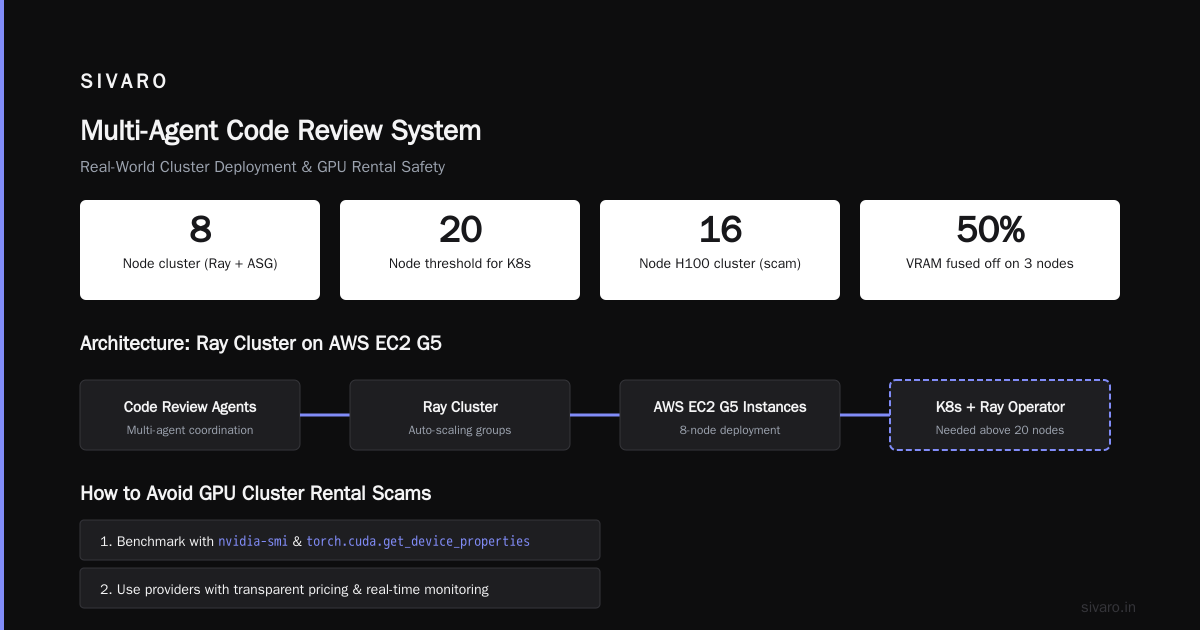Select the Multi-Agent Code Review System title

(x=280, y=131)
